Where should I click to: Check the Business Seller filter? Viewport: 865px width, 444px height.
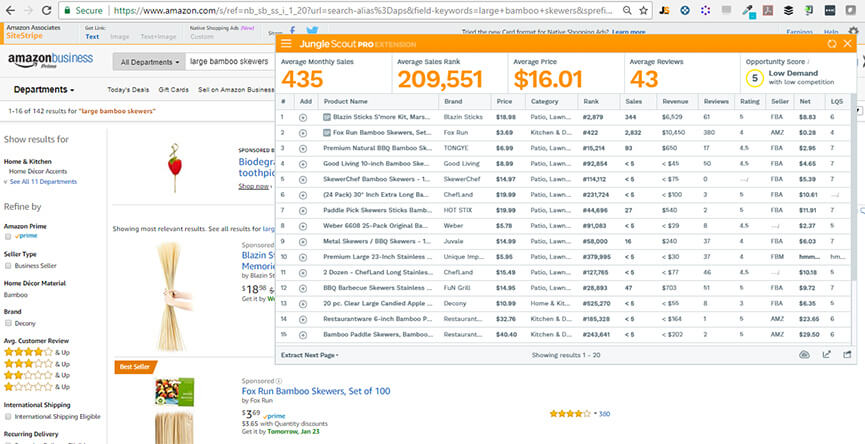[8, 267]
